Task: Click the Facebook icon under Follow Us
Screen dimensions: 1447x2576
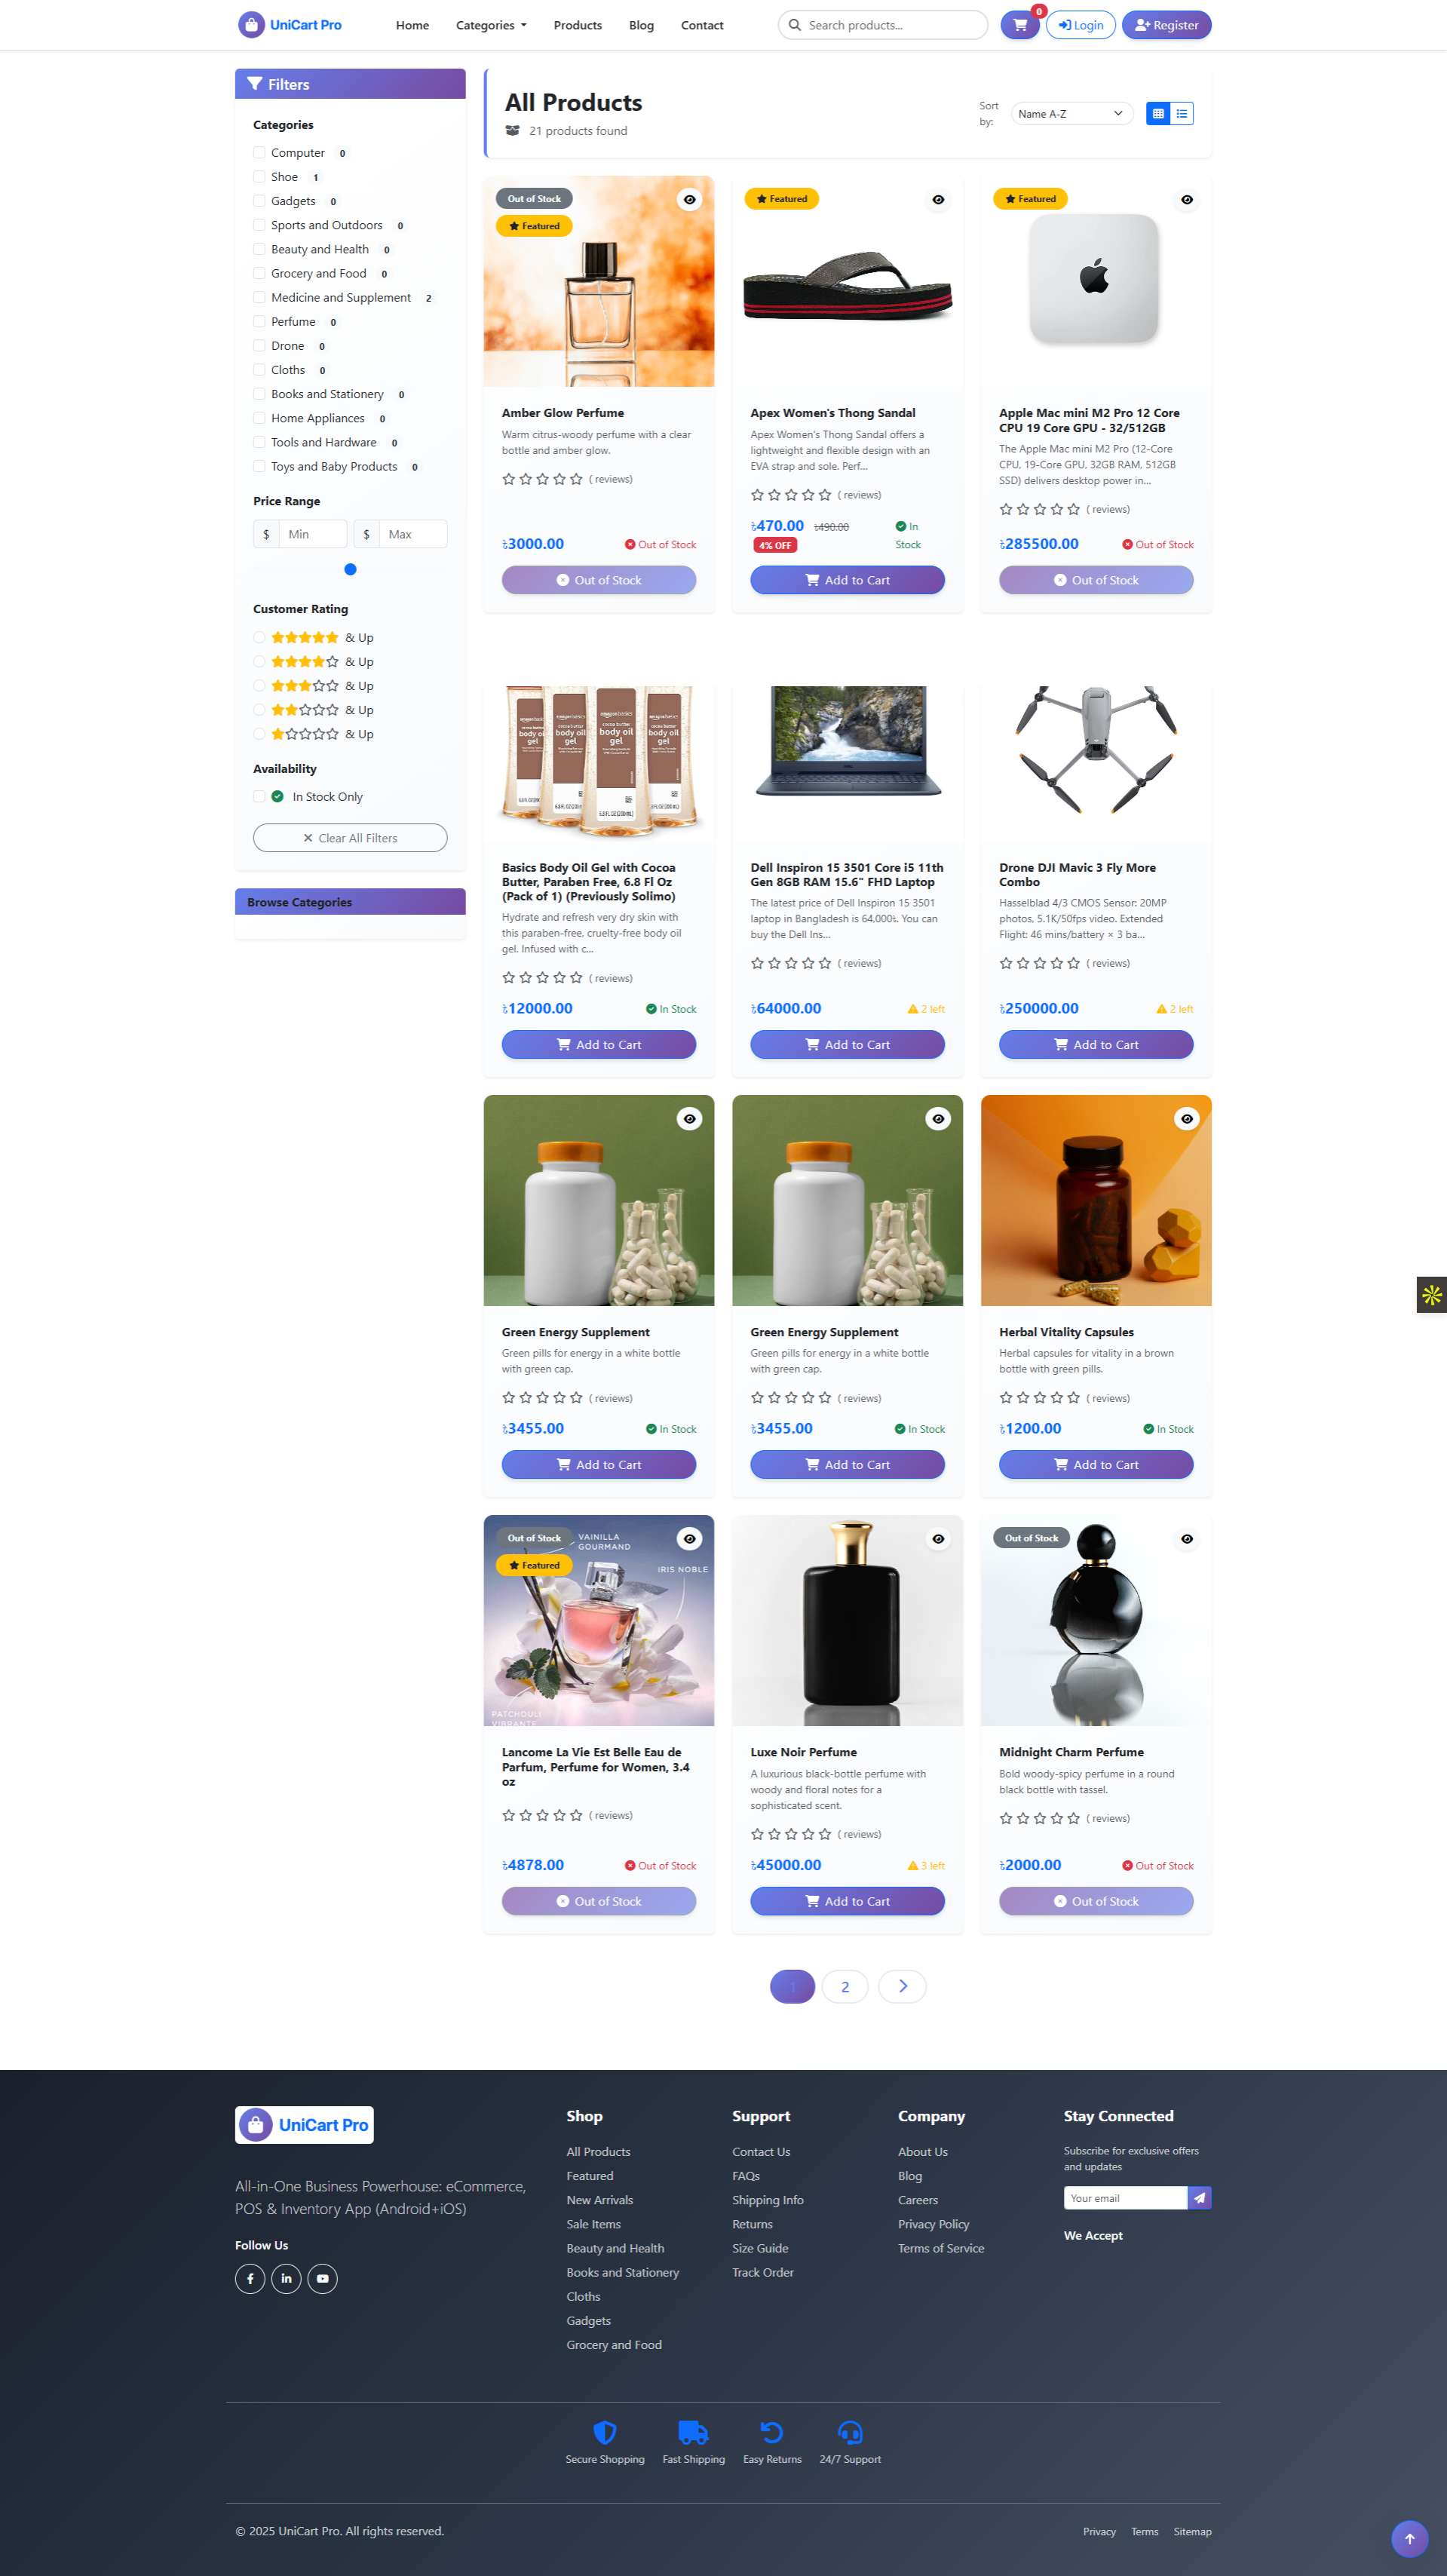Action: click(250, 2278)
